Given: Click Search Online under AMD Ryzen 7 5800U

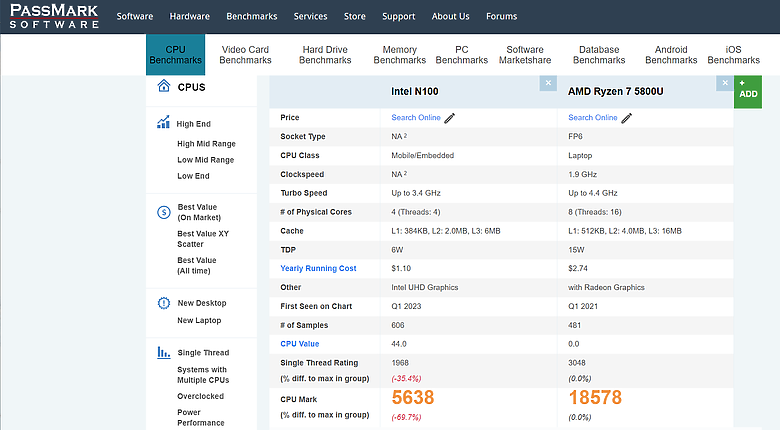Looking at the screenshot, I should [x=593, y=117].
